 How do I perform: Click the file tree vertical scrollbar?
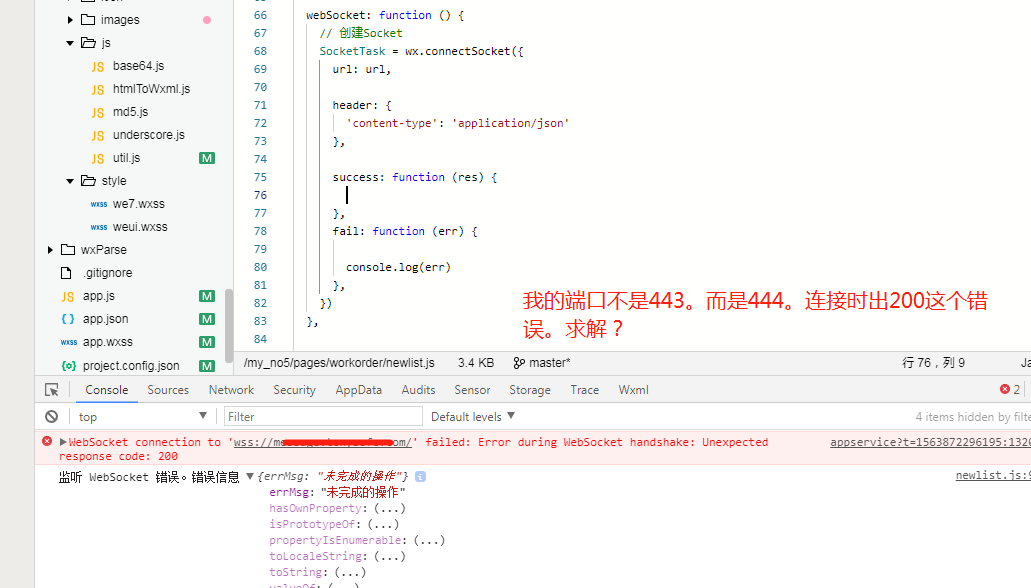[x=229, y=326]
